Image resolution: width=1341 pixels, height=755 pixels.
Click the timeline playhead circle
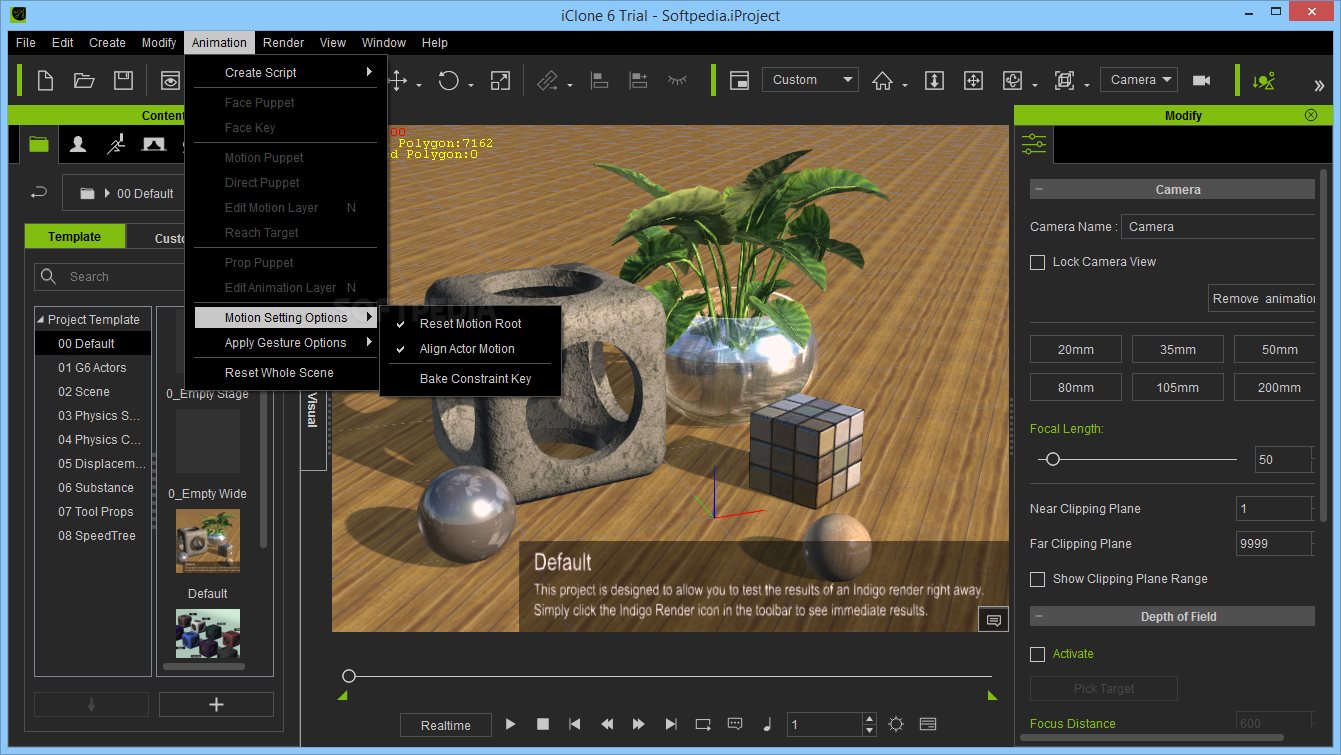(x=349, y=677)
